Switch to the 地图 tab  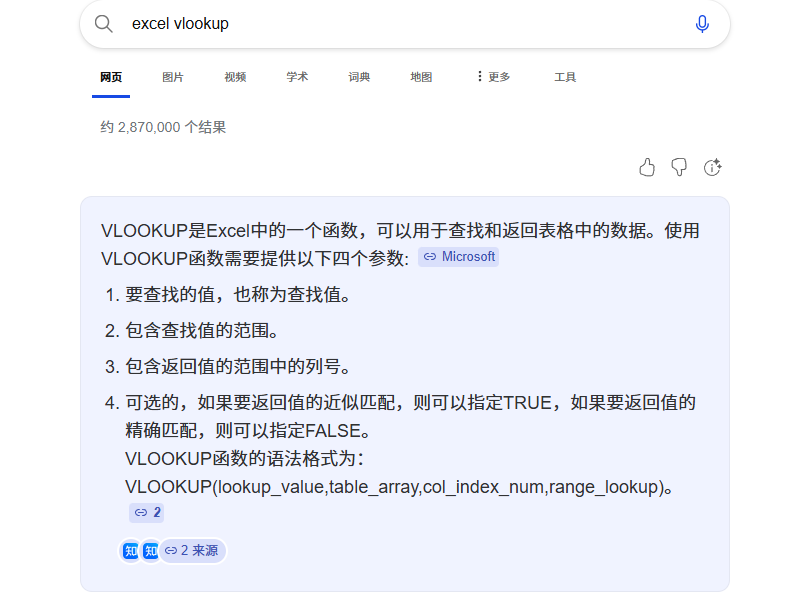coord(421,76)
